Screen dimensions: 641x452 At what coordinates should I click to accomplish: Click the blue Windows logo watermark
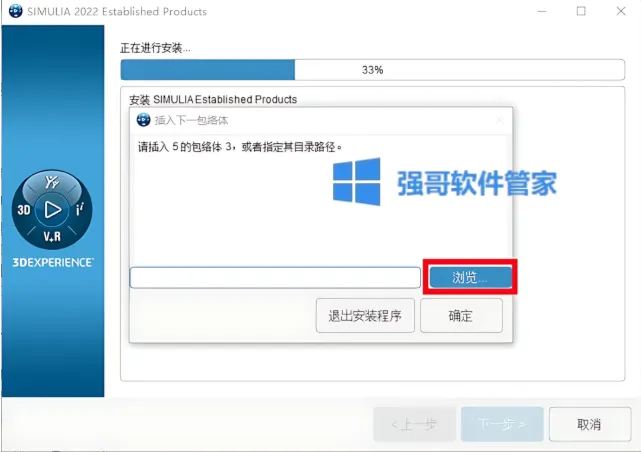click(356, 181)
